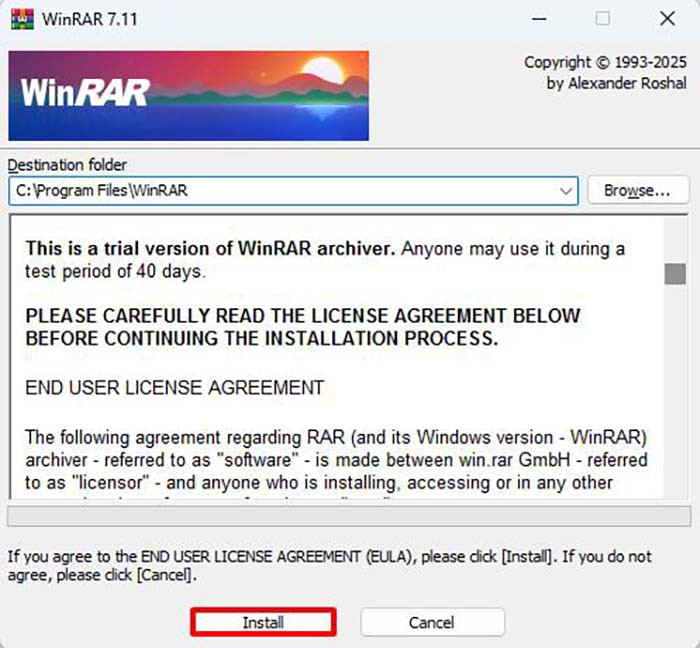Focus the Destination folder path field
The height and width of the screenshot is (648, 700).
tap(293, 191)
